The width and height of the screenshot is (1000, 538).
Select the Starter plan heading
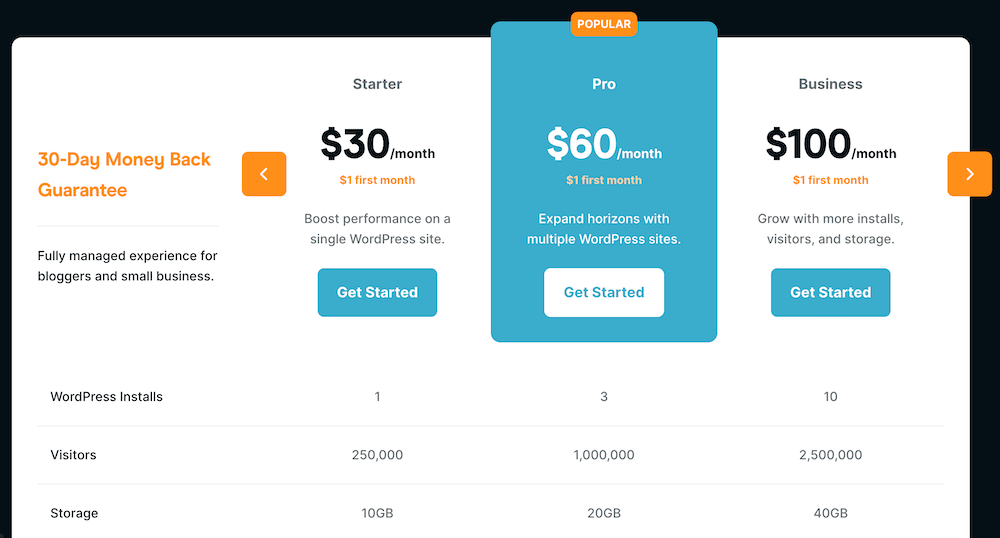(377, 84)
